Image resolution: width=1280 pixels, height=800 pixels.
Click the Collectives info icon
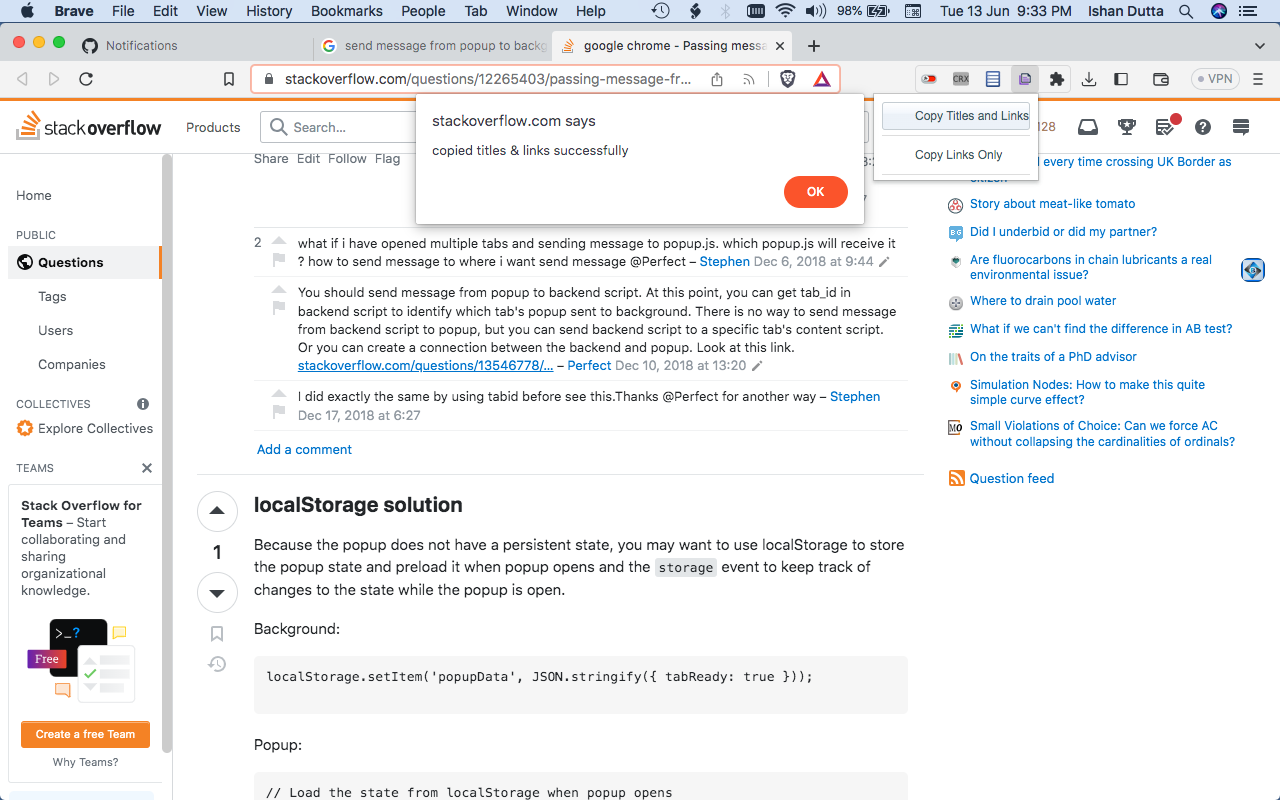point(143,404)
